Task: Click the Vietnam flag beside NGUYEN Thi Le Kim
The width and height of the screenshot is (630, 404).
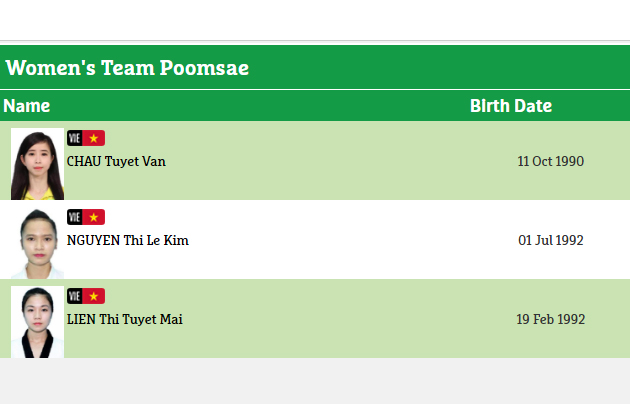Action: 94,217
